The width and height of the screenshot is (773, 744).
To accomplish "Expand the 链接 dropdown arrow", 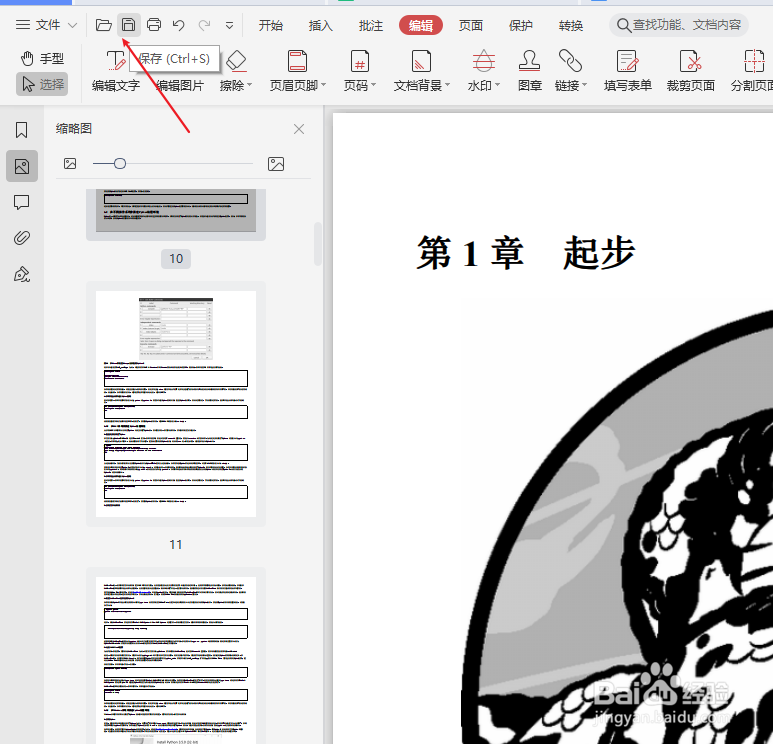I will 585,85.
